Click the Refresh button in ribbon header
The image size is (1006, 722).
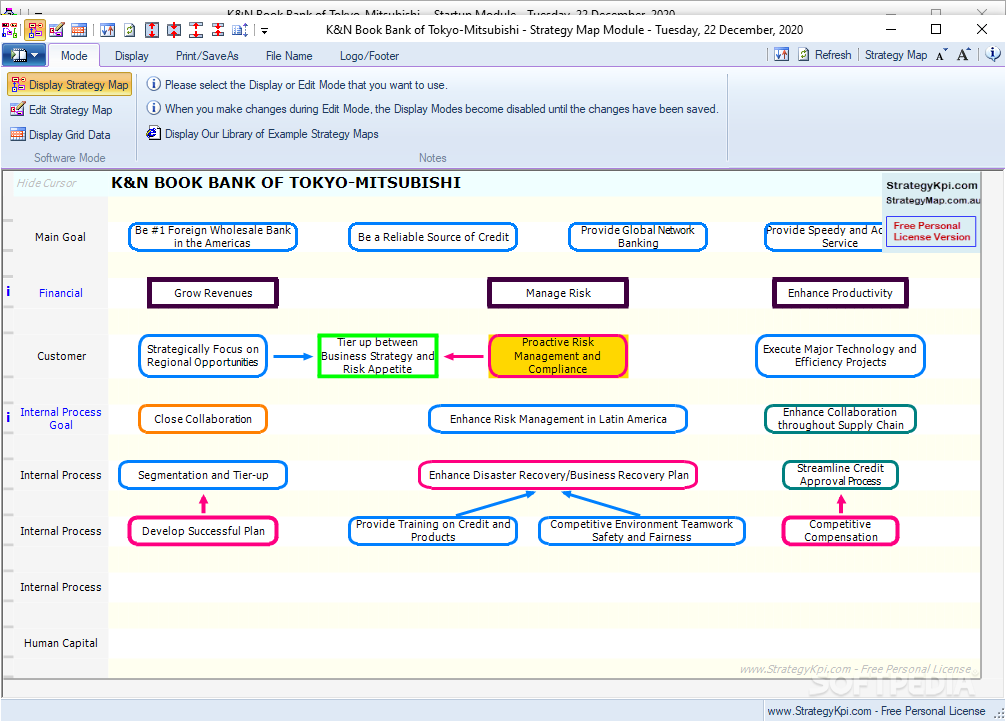[824, 55]
